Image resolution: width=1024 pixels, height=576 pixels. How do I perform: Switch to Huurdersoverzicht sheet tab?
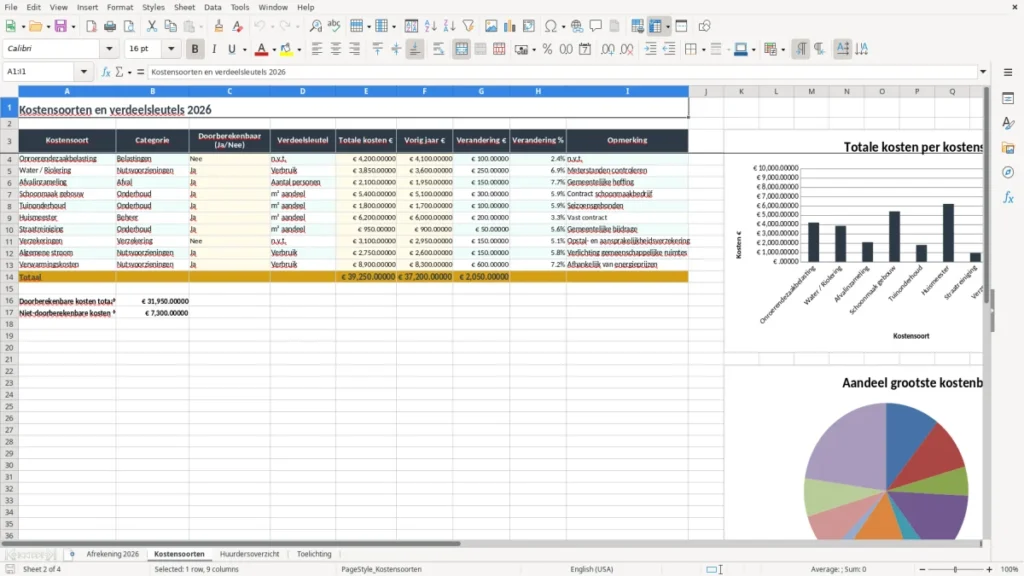tap(249, 554)
